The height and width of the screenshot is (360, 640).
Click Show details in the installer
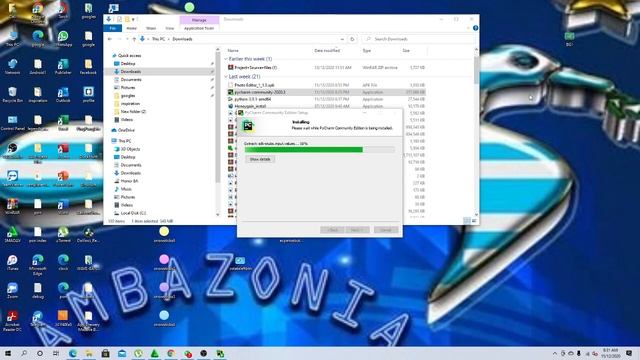[x=260, y=159]
